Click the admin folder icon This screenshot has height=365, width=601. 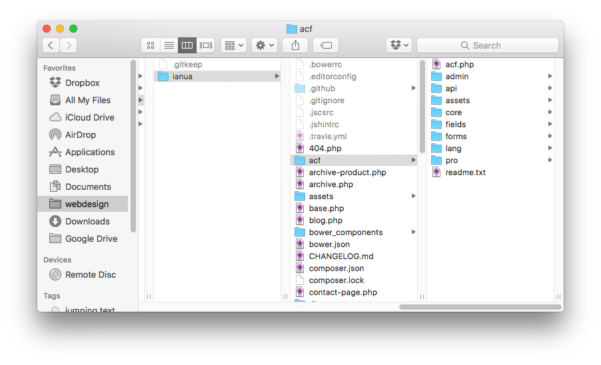436,76
